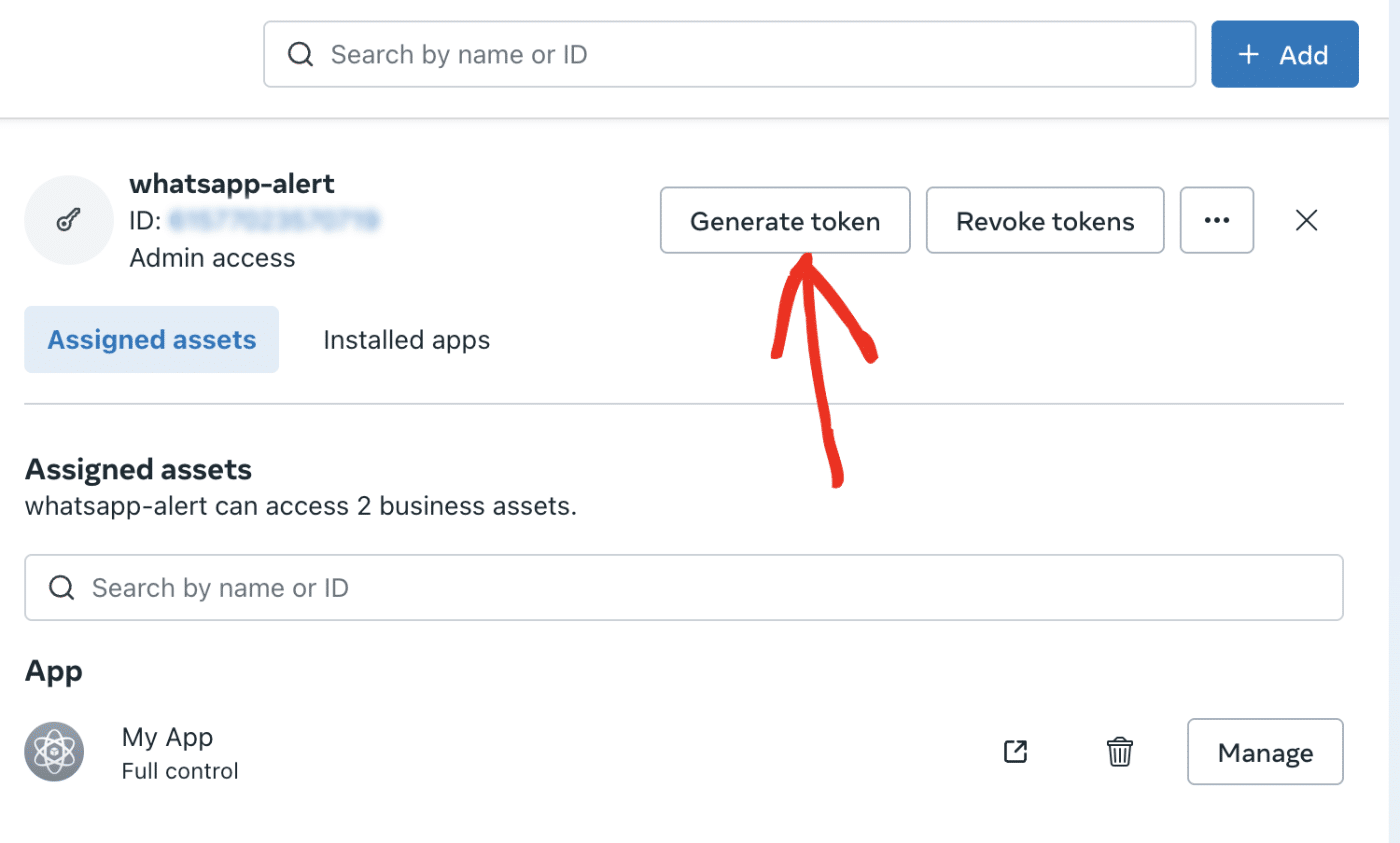This screenshot has width=1400, height=843.
Task: Switch to the Installed apps tab
Action: 406,339
